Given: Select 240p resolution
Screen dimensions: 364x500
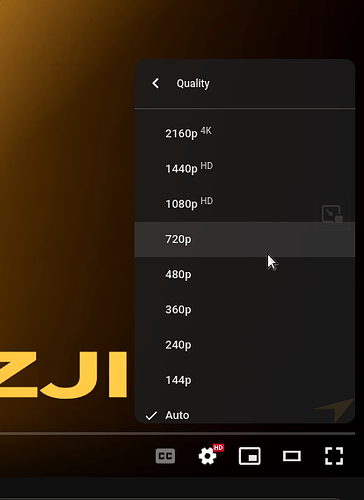Looking at the screenshot, I should [x=245, y=345].
